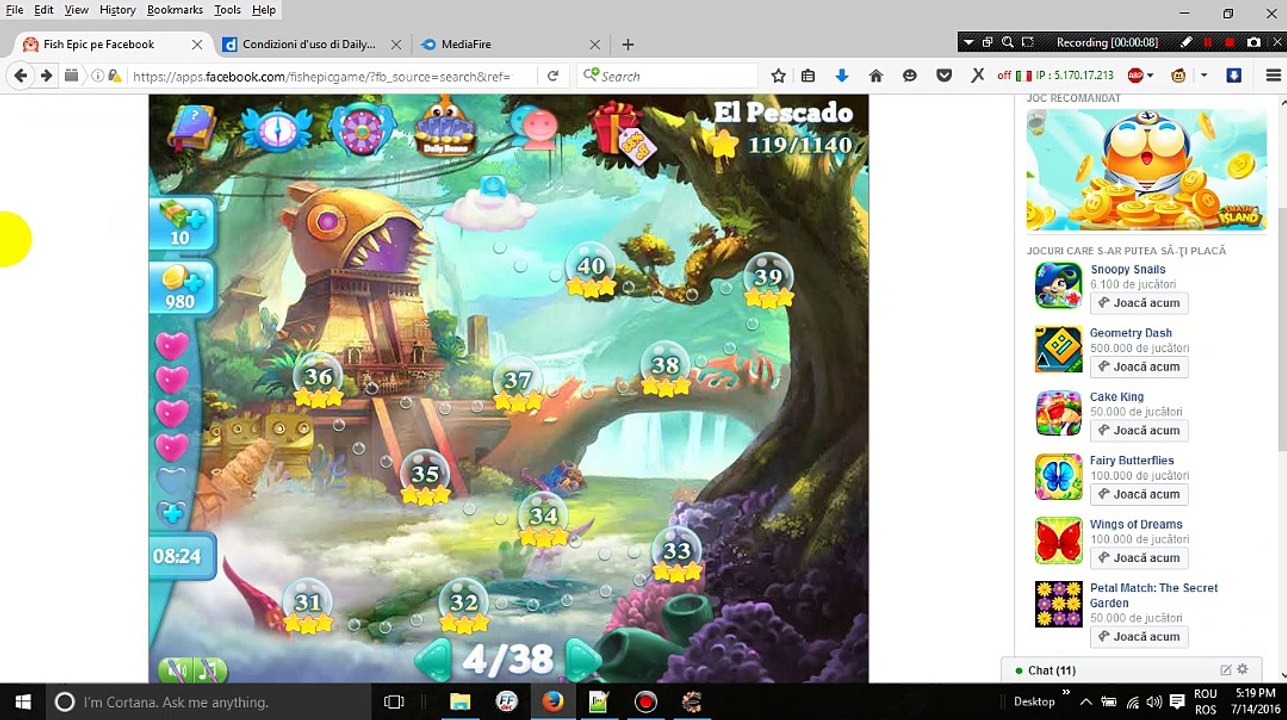Bookmark this page with star icon

point(779,76)
